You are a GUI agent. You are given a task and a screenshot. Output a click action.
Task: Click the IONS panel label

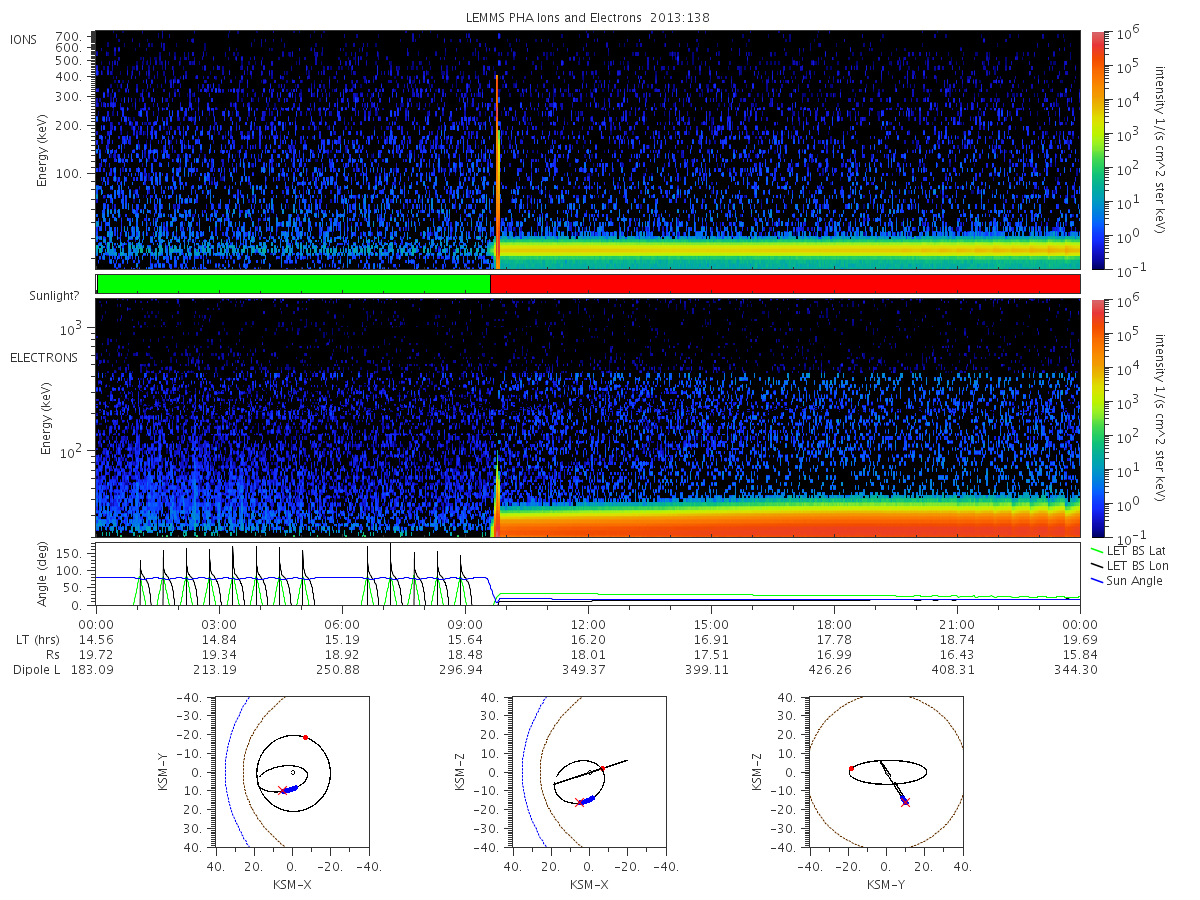click(x=24, y=39)
